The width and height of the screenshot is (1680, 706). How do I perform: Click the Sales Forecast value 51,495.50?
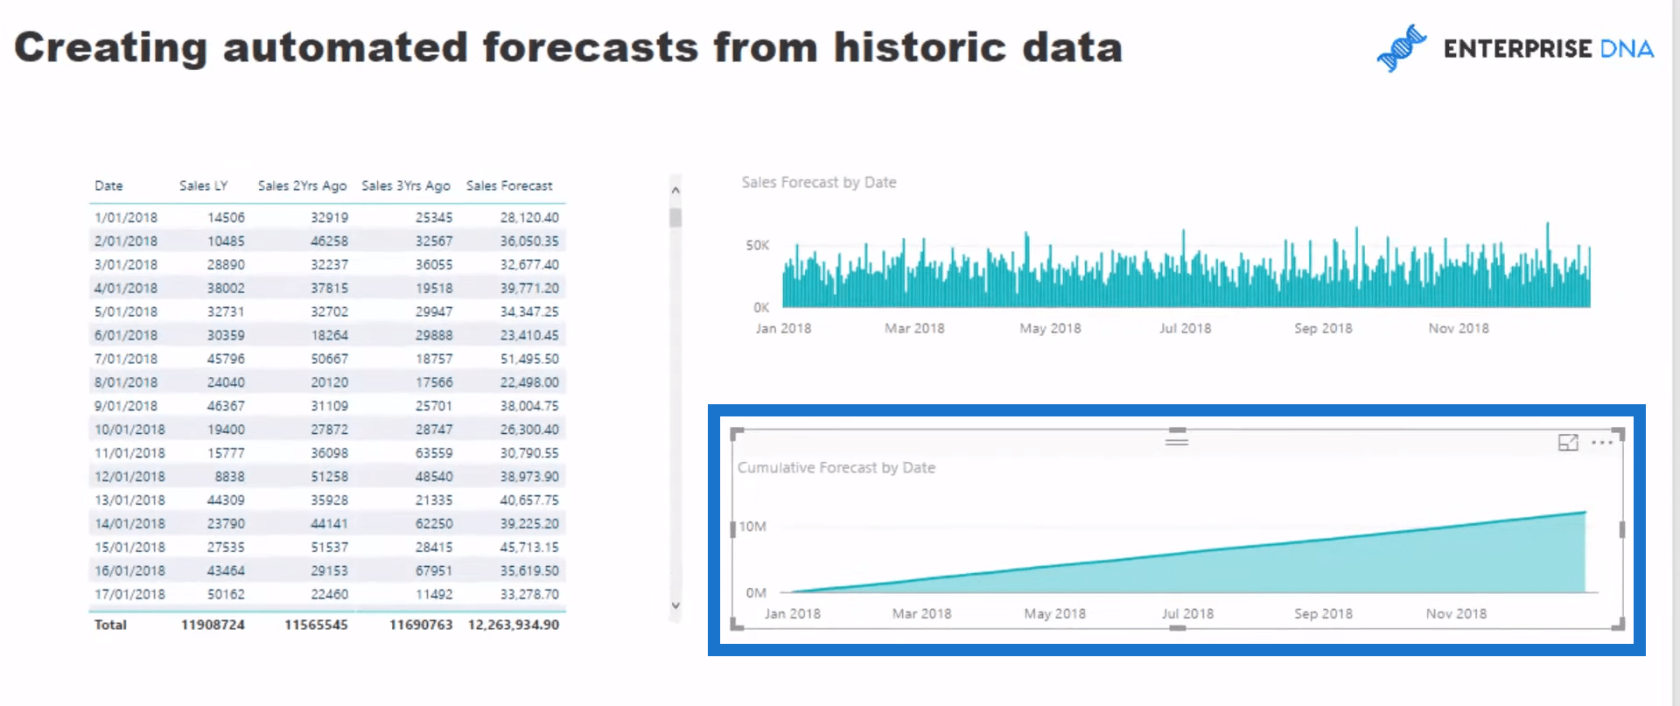530,358
